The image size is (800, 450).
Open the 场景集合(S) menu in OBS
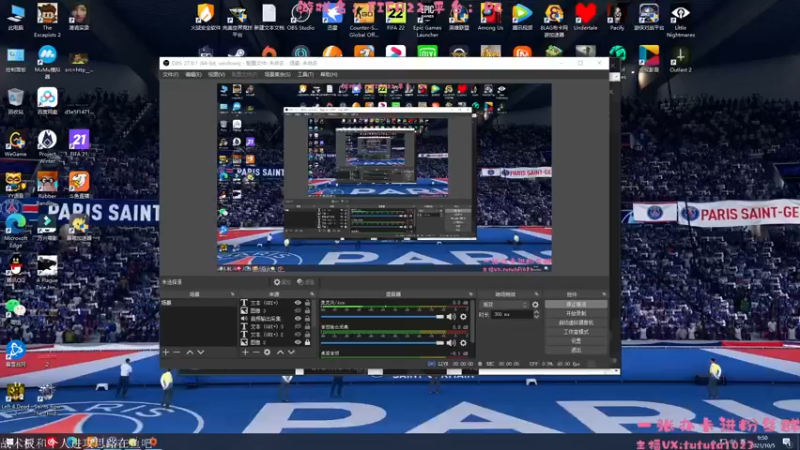(277, 74)
